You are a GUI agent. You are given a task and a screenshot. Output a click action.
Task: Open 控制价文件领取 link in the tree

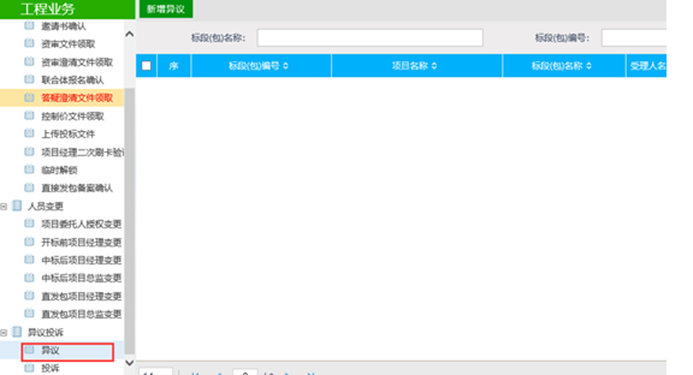72,116
